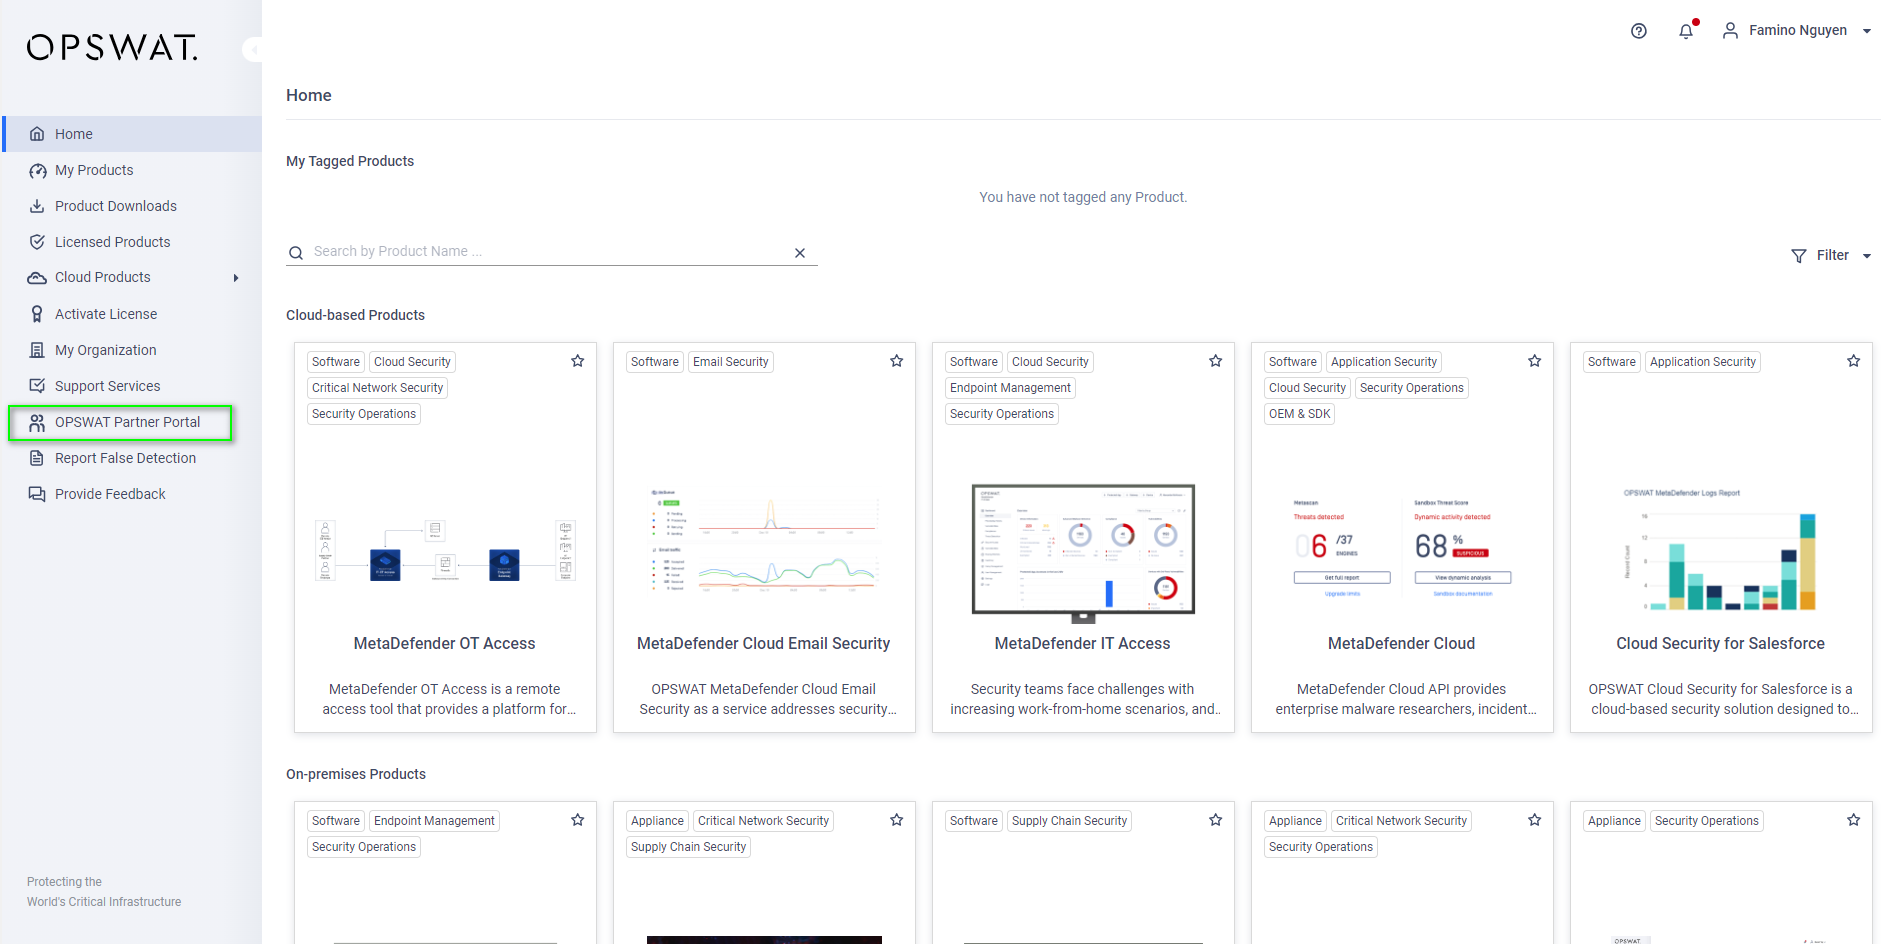Click the Filter funnel icon

pos(1799,256)
